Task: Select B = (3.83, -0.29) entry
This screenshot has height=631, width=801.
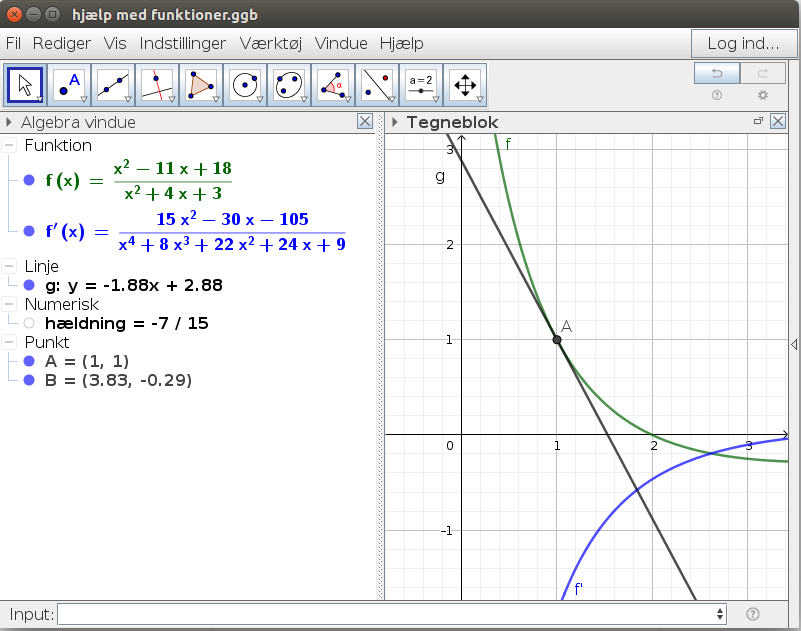Action: pyautogui.click(x=119, y=380)
